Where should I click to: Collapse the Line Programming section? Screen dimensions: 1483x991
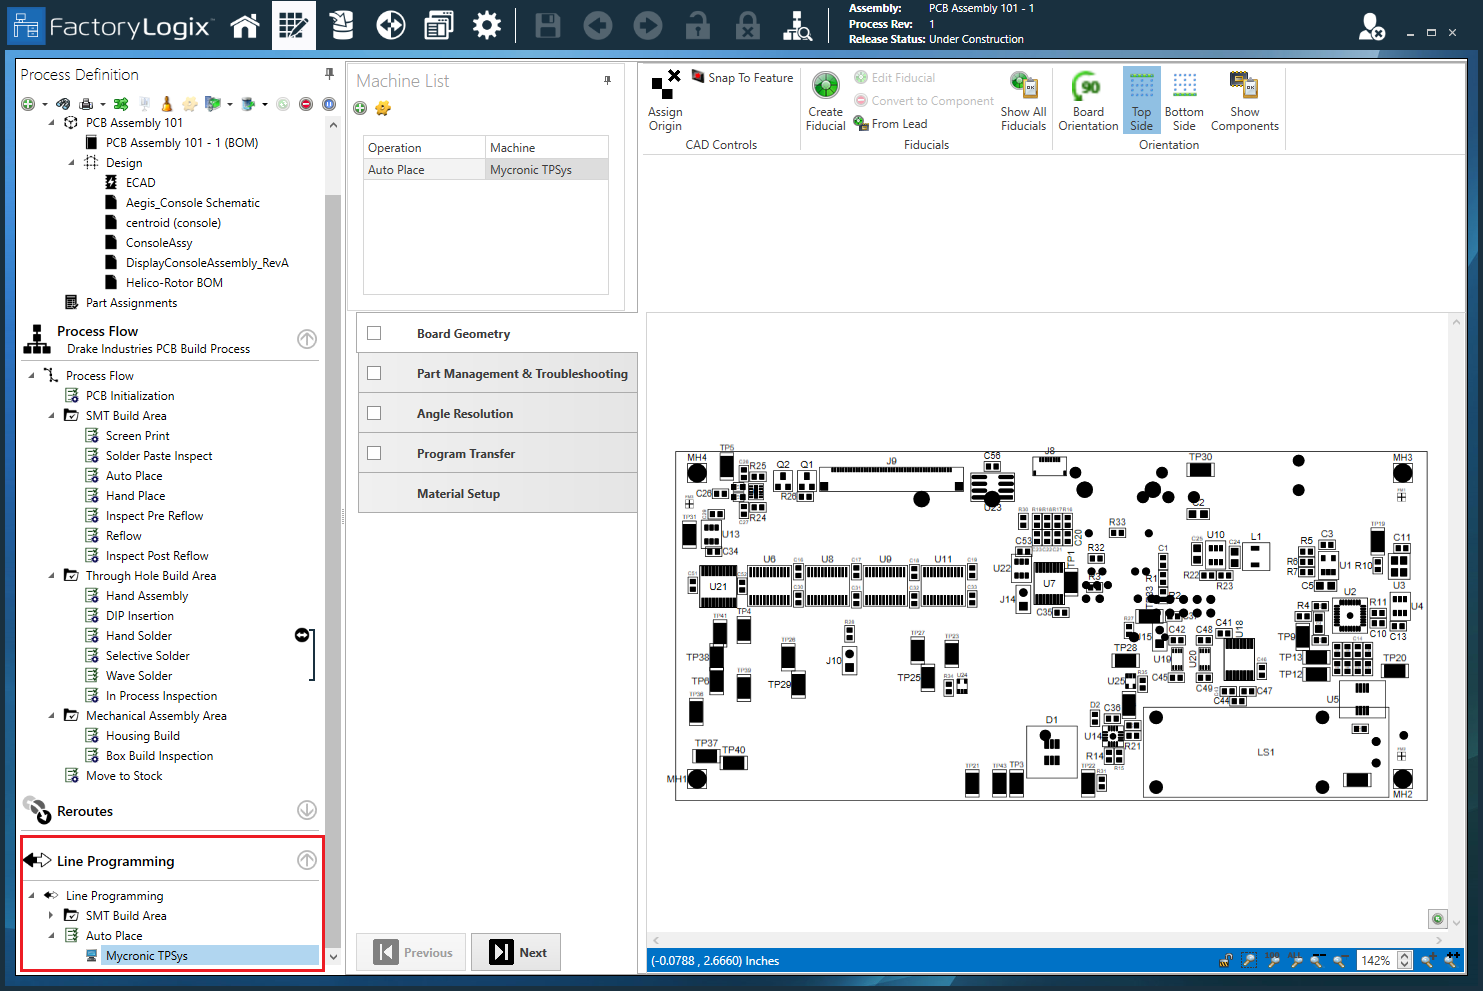click(x=307, y=860)
